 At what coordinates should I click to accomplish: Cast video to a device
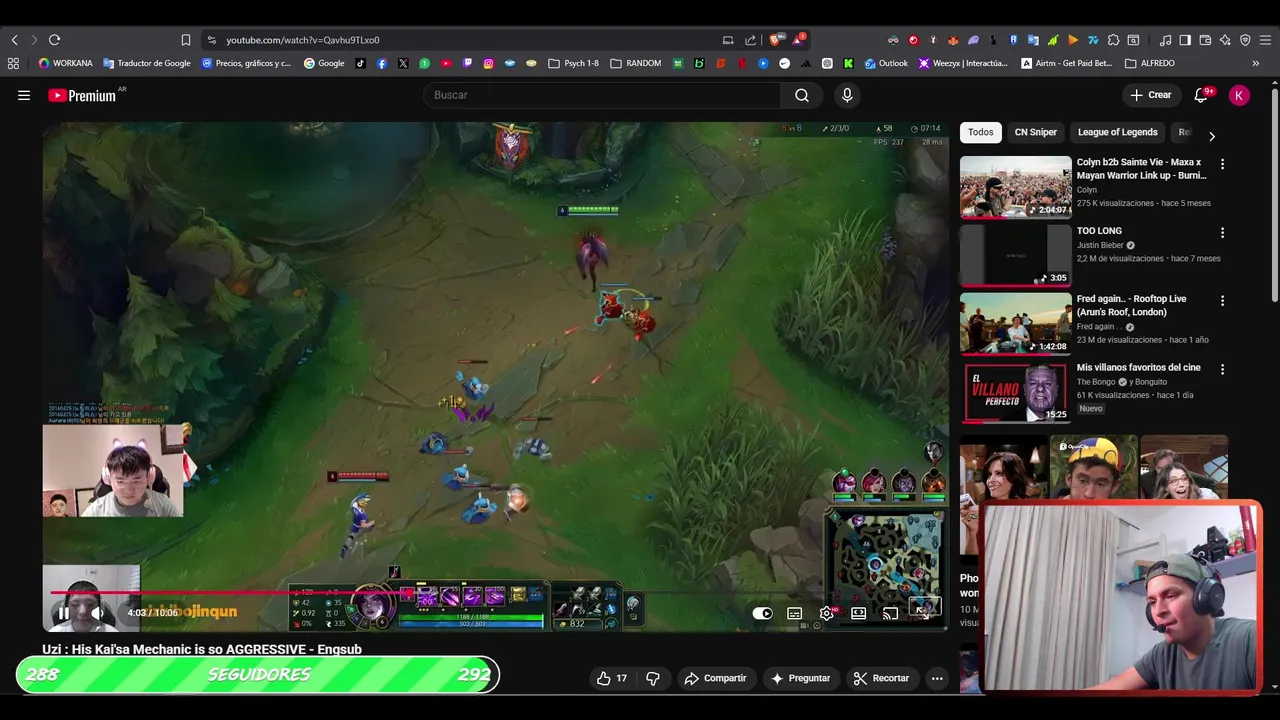(x=890, y=614)
